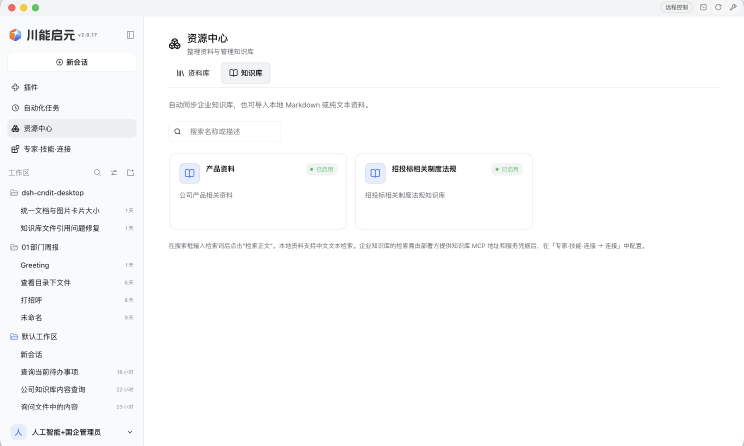Click 已启用 status badge on 产品资料
The image size is (744, 446).
tap(321, 169)
